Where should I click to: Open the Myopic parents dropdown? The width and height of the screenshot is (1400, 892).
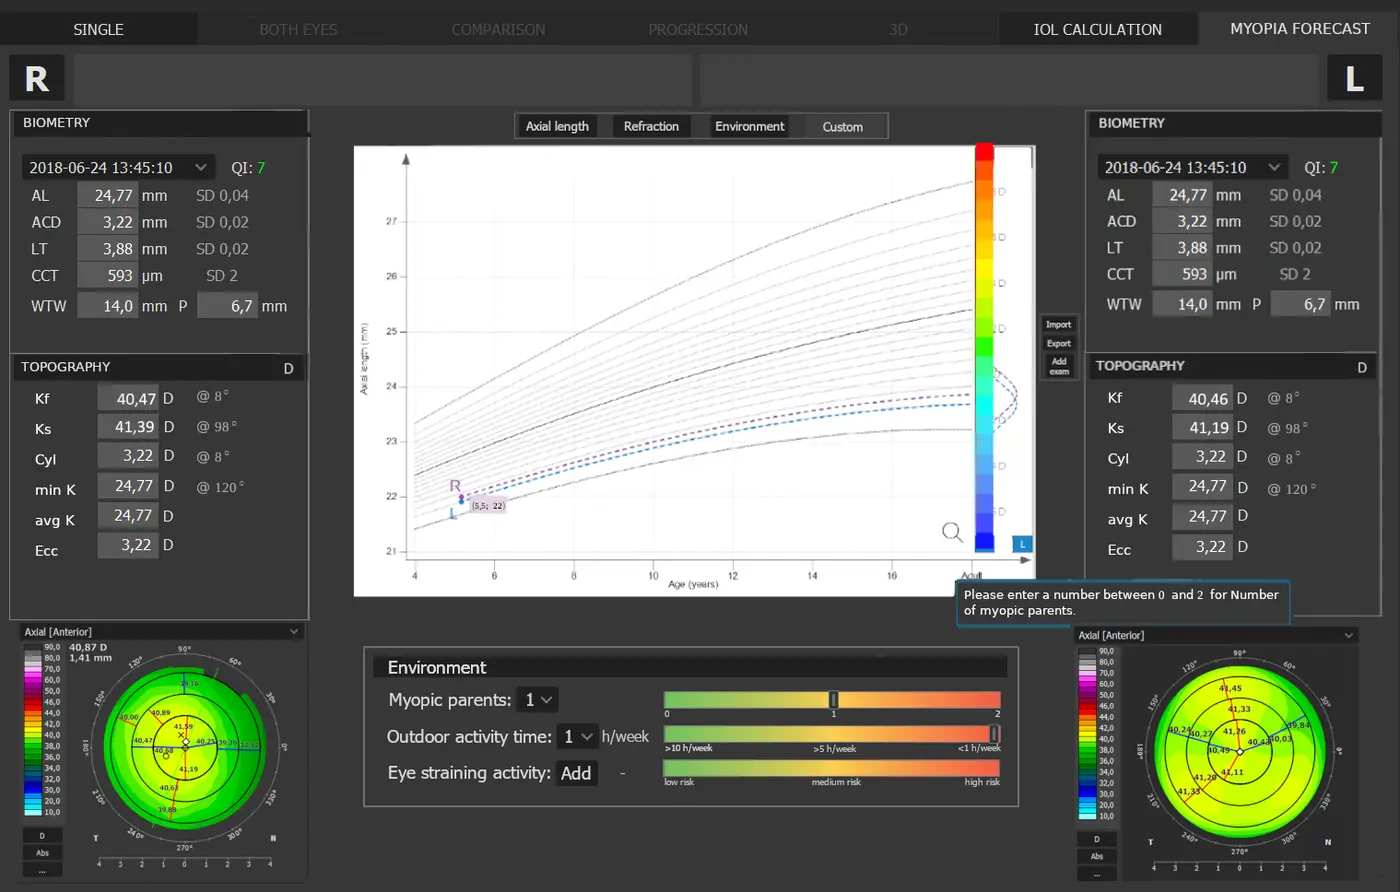coord(538,700)
